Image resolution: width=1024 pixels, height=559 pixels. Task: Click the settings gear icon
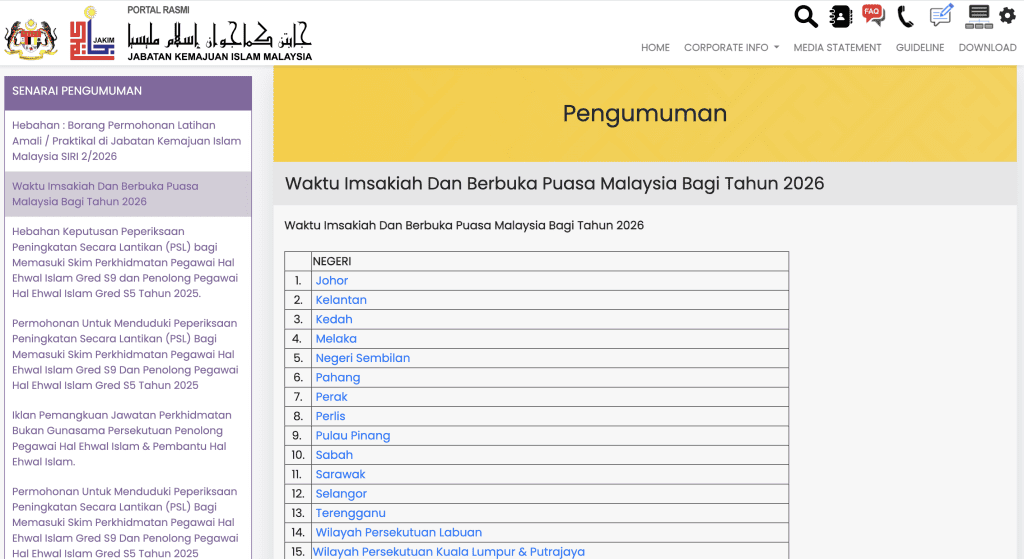tap(1007, 16)
